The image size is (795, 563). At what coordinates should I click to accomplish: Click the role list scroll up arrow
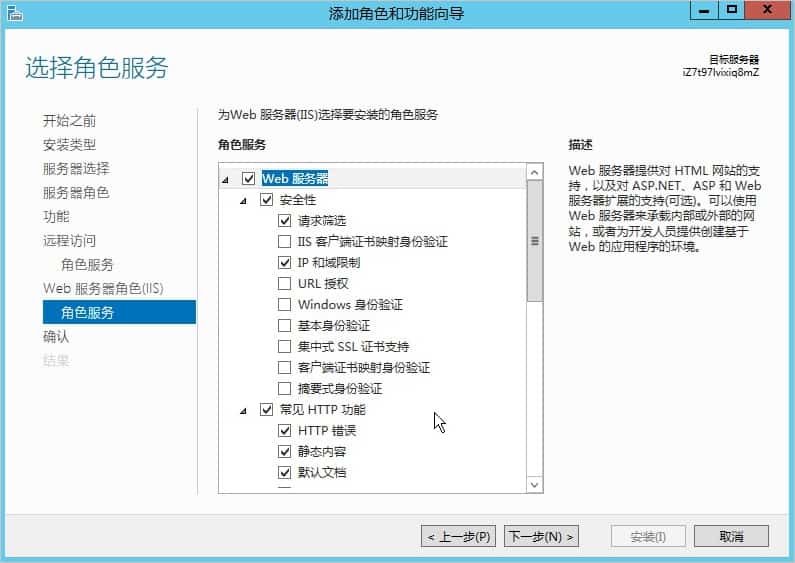(x=534, y=173)
